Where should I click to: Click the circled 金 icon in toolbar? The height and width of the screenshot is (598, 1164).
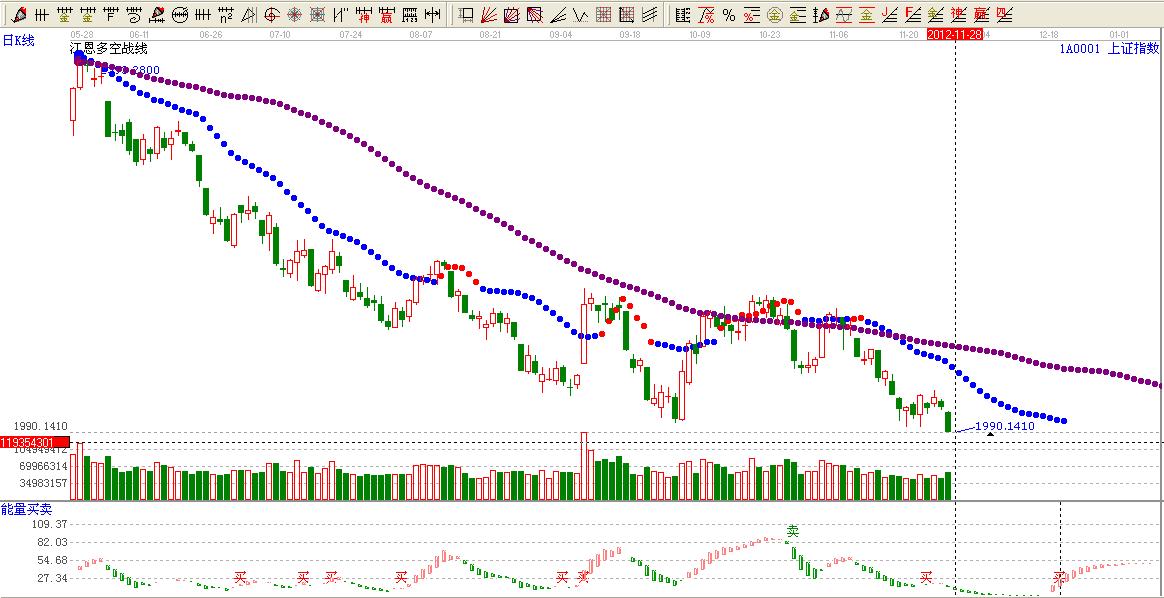(x=774, y=15)
